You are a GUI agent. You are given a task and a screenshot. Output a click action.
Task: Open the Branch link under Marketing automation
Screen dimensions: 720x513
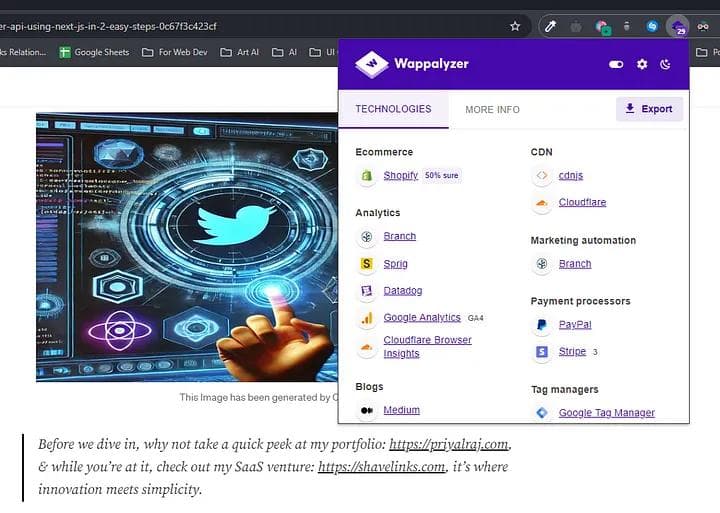coord(575,264)
